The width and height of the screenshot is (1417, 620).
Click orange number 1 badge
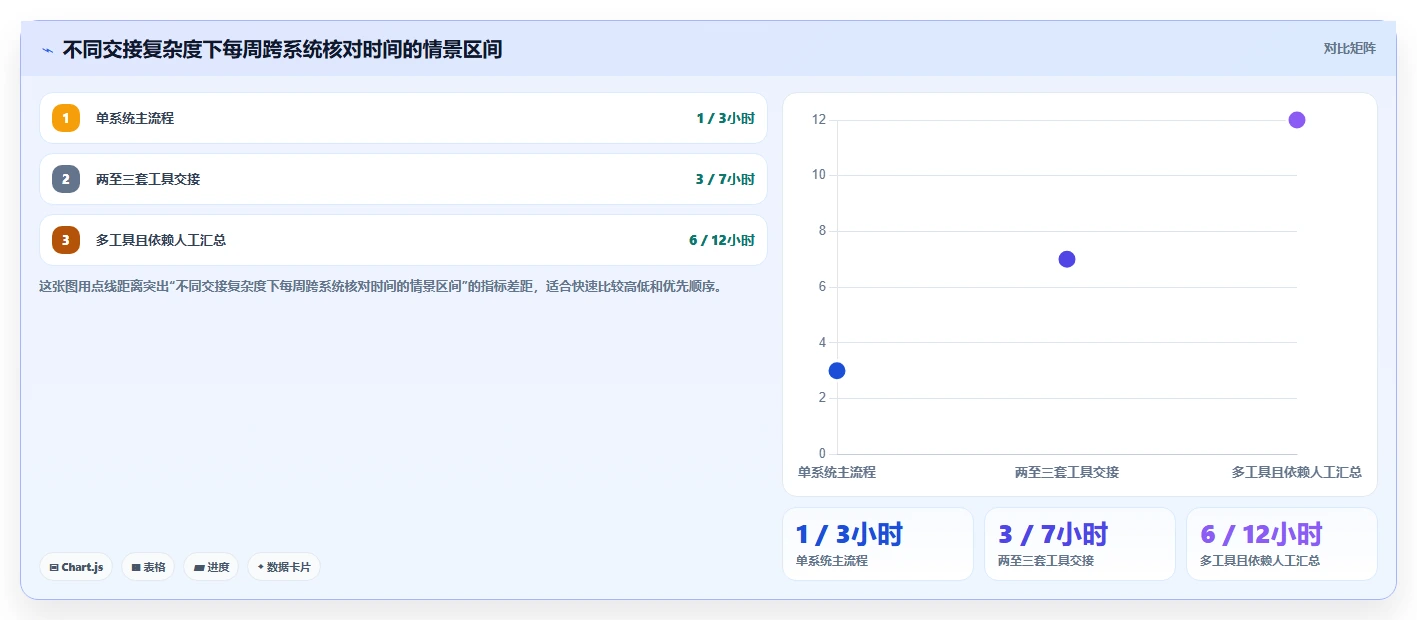(x=66, y=118)
